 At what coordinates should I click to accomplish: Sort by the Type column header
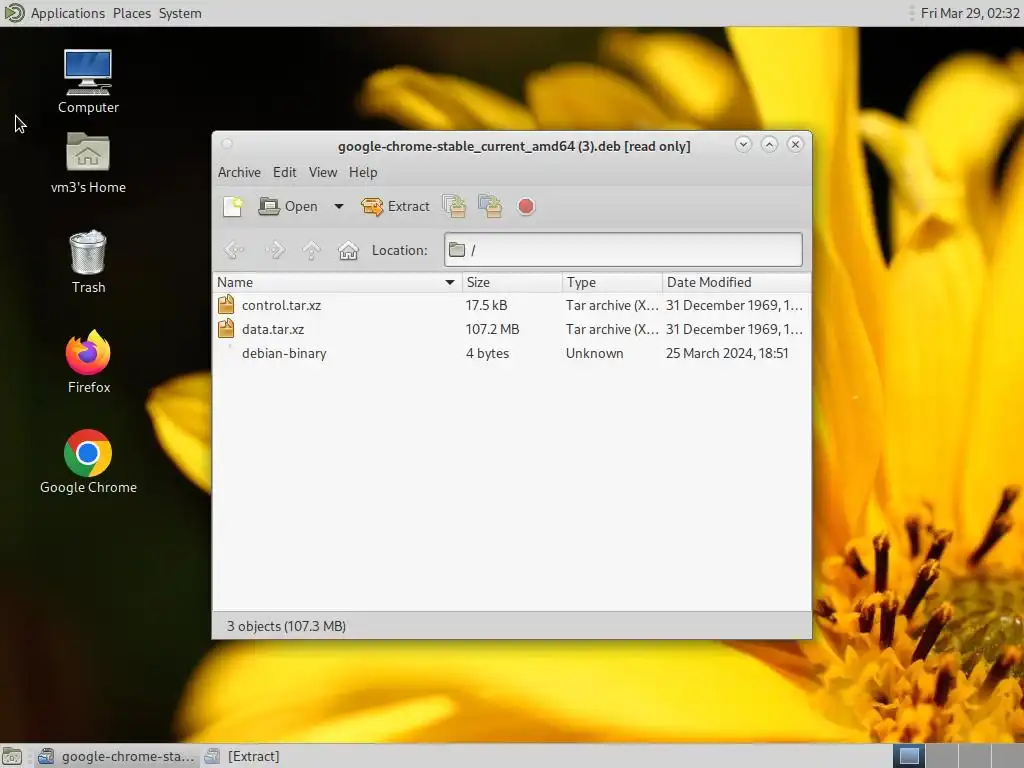pyautogui.click(x=612, y=282)
